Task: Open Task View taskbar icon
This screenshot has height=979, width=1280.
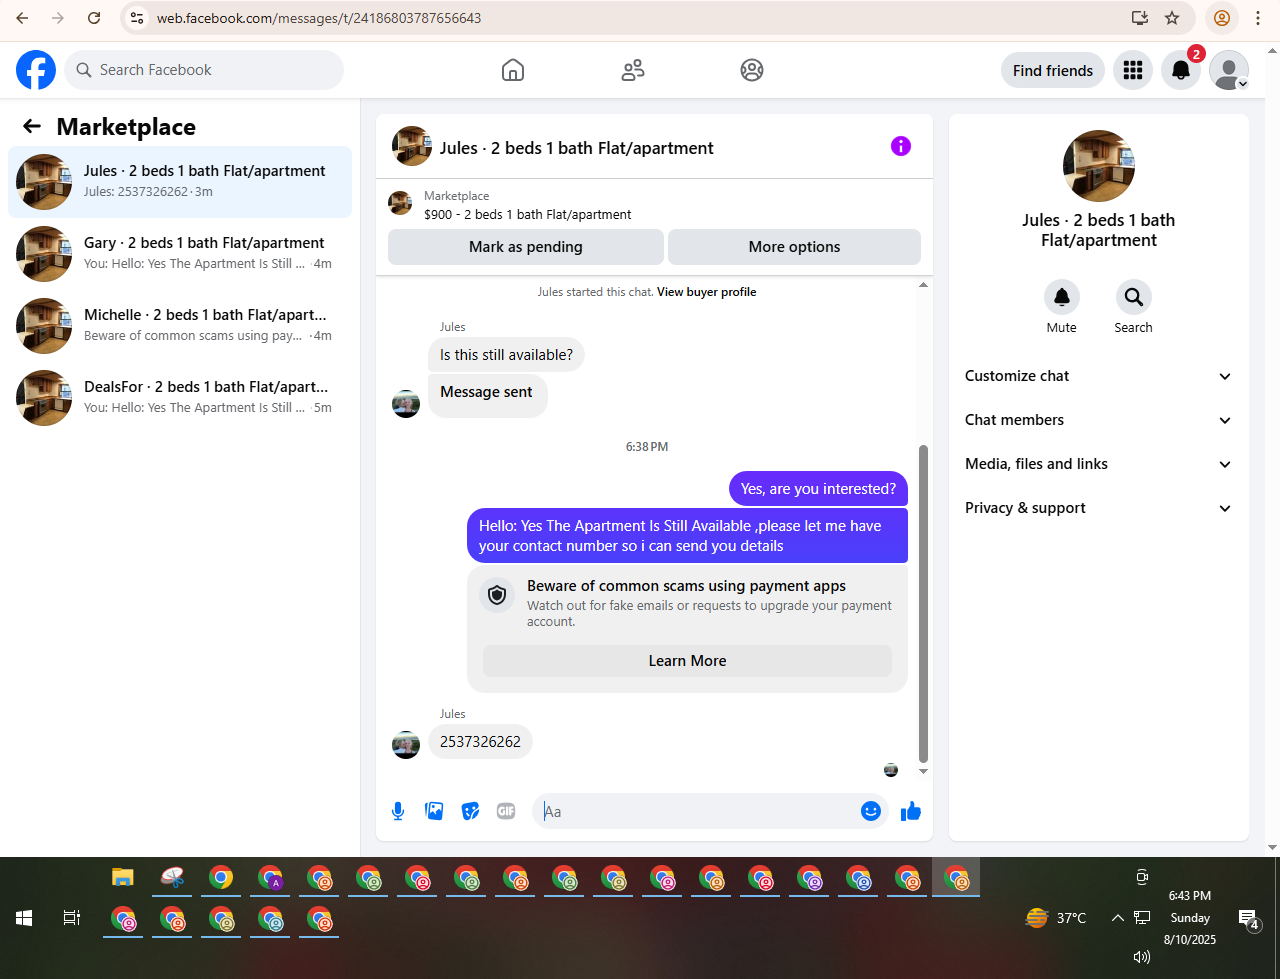Action: pos(71,917)
